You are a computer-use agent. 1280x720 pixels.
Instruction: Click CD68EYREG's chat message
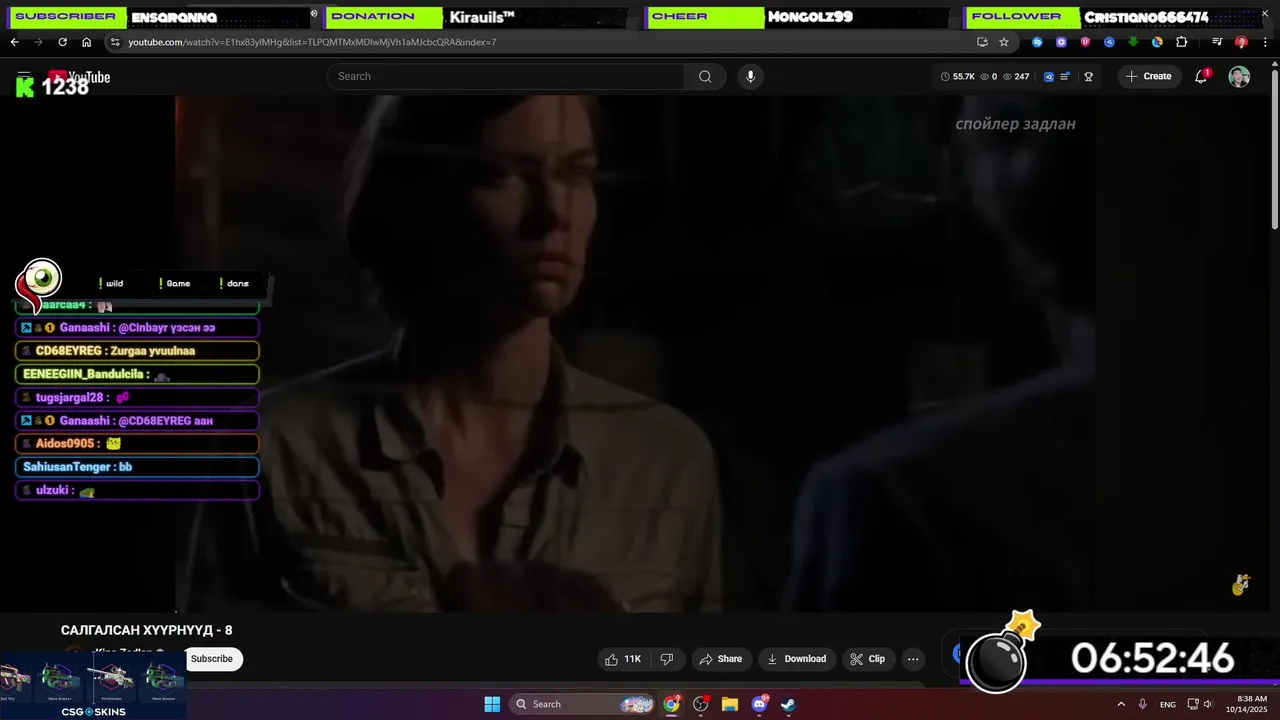point(137,351)
